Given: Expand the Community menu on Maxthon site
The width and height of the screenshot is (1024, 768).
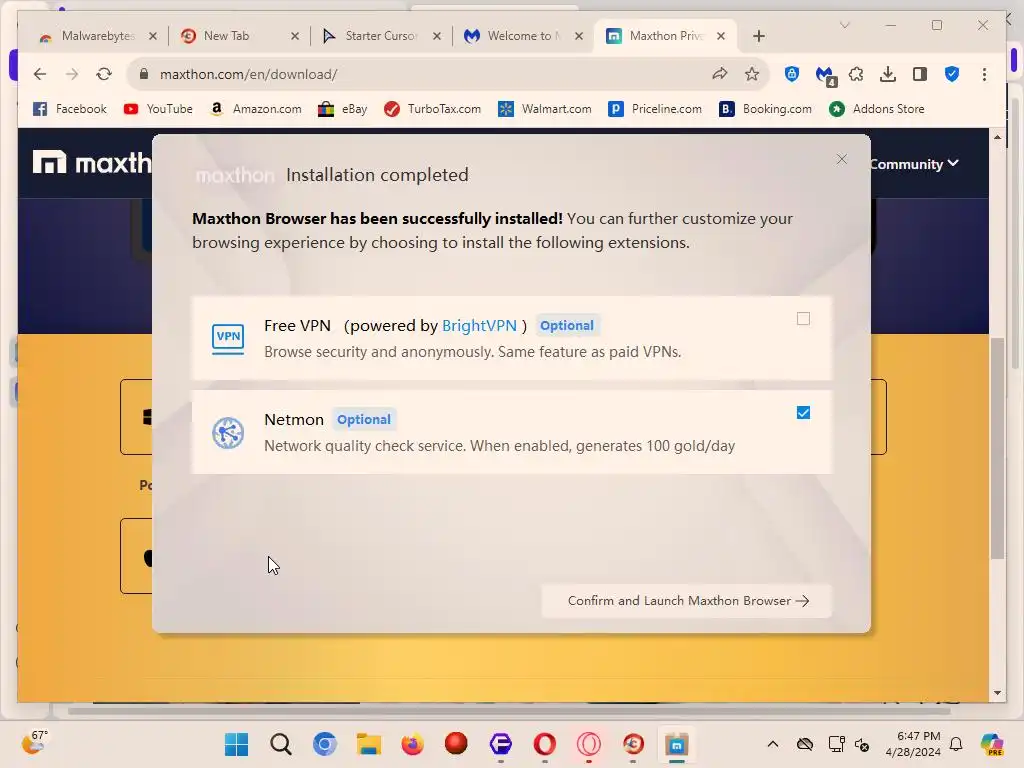Looking at the screenshot, I should (x=914, y=164).
